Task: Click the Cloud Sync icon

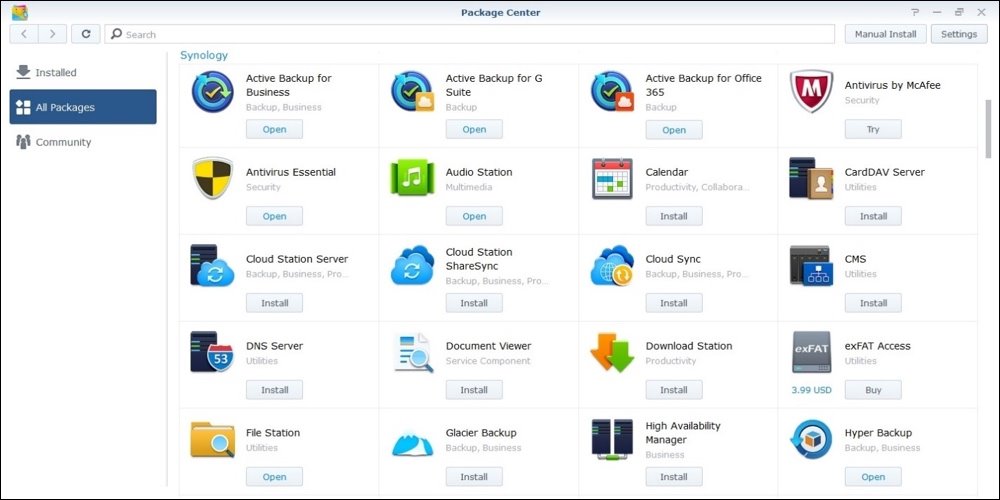Action: pyautogui.click(x=612, y=266)
